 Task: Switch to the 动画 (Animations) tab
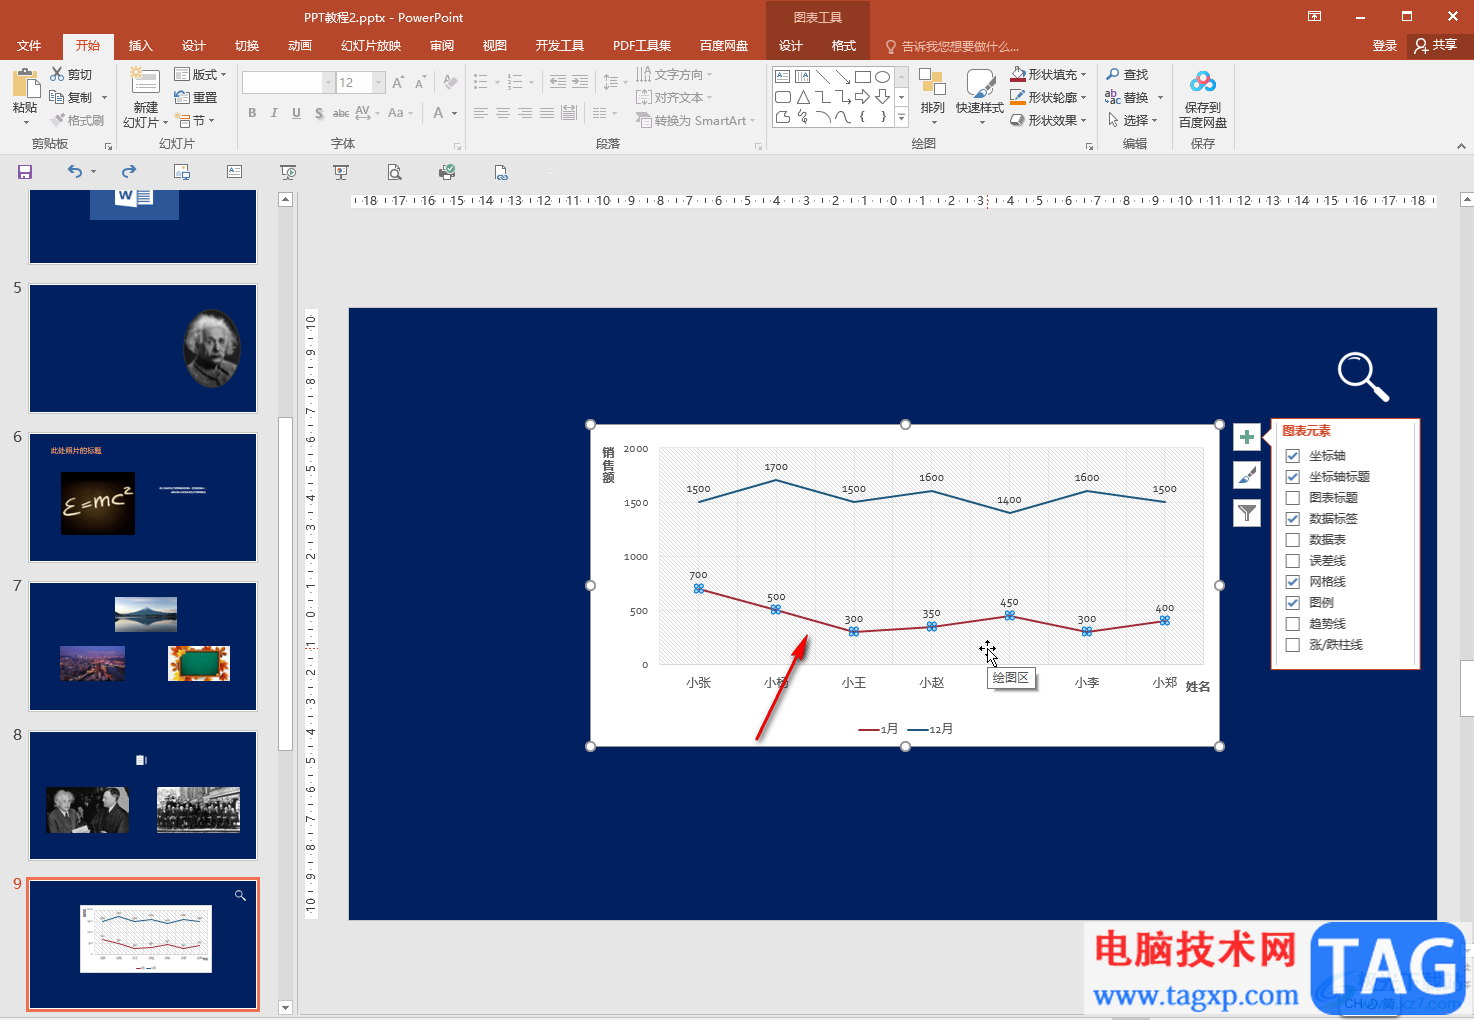click(299, 46)
